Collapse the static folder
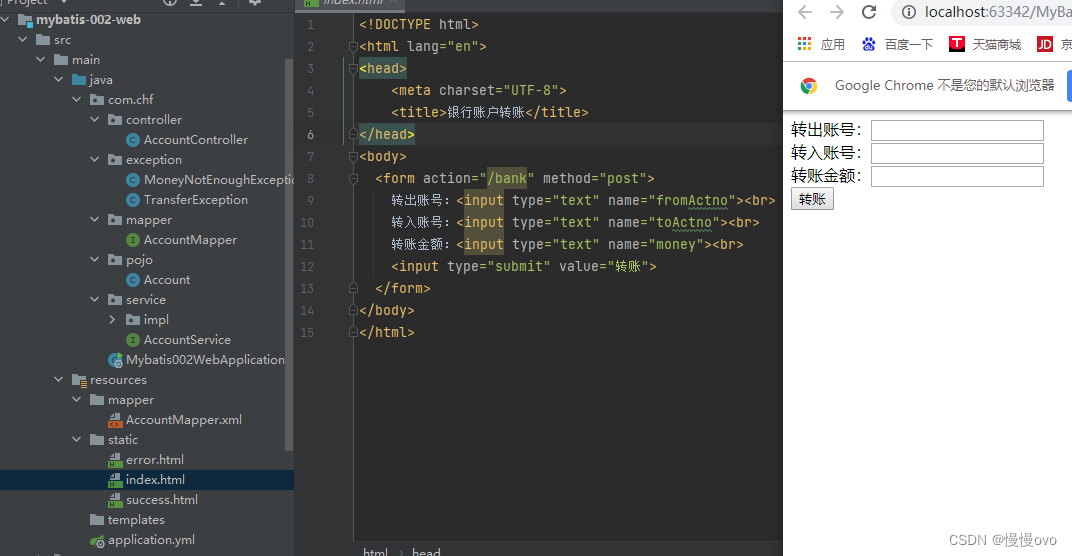The image size is (1072, 556). (x=77, y=440)
